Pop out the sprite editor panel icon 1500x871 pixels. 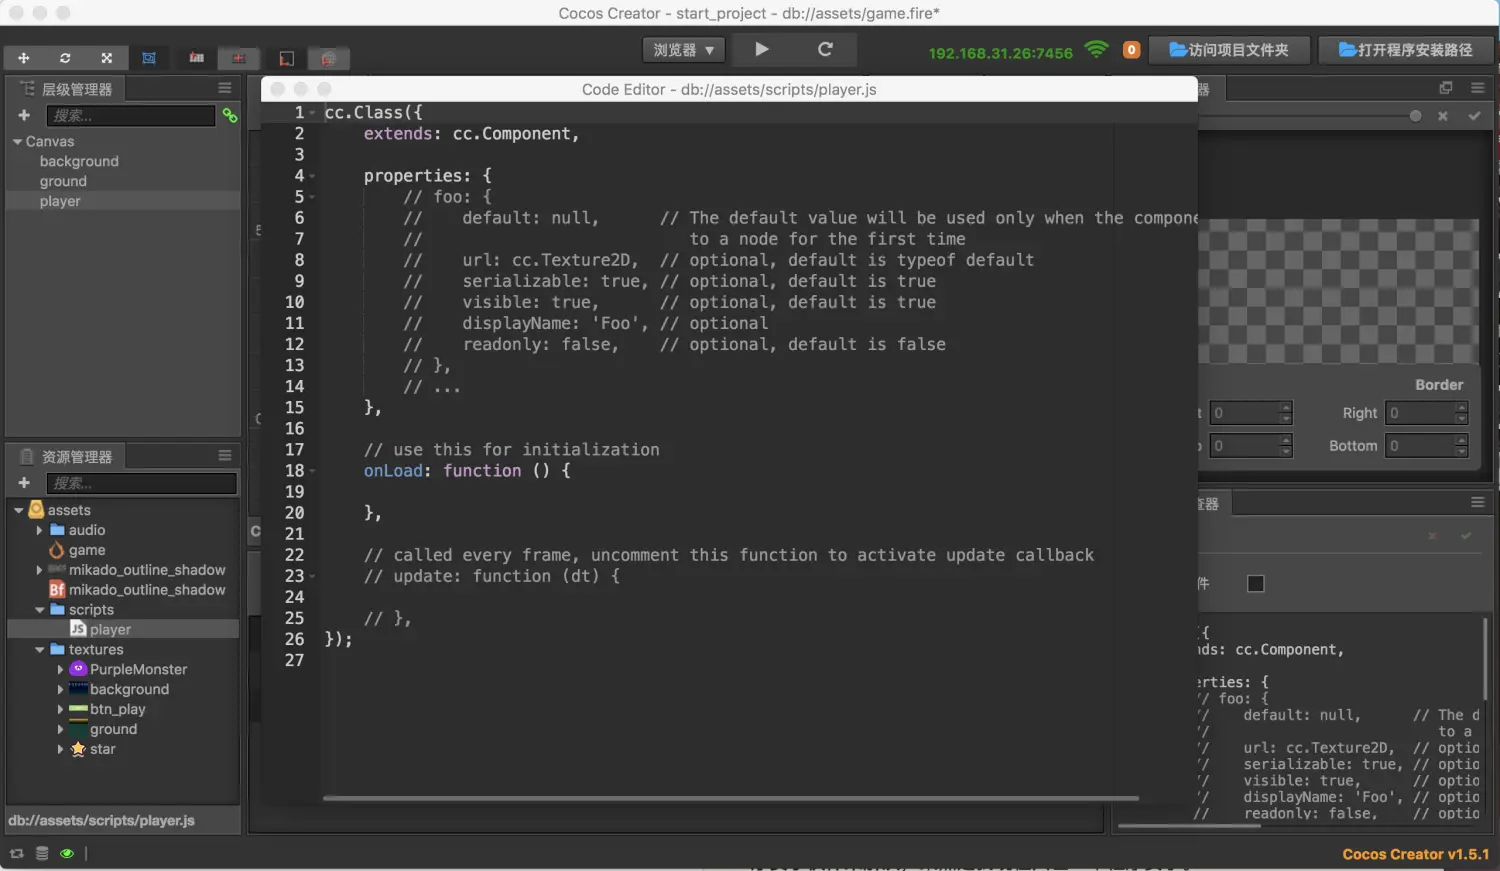click(x=1445, y=88)
